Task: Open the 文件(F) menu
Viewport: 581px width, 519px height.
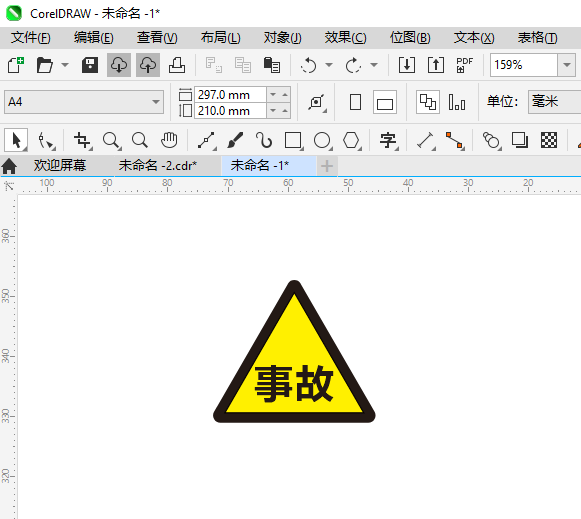Action: [x=30, y=38]
